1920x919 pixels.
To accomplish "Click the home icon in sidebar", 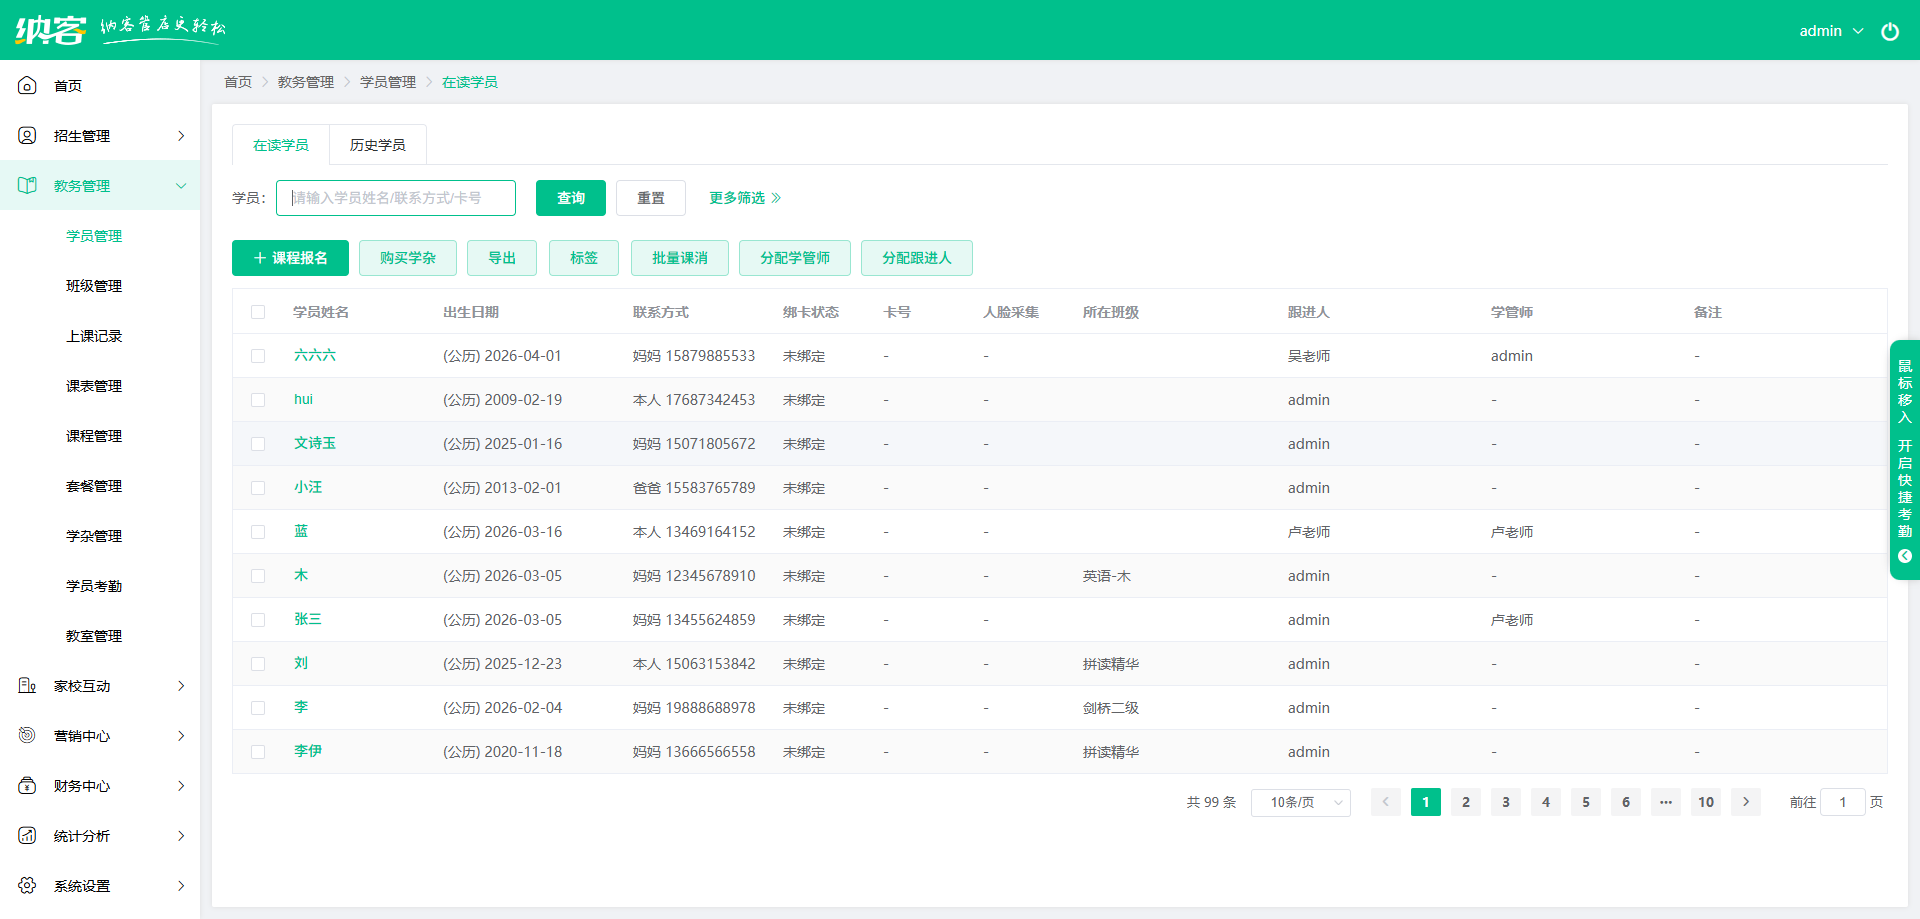I will click(28, 86).
